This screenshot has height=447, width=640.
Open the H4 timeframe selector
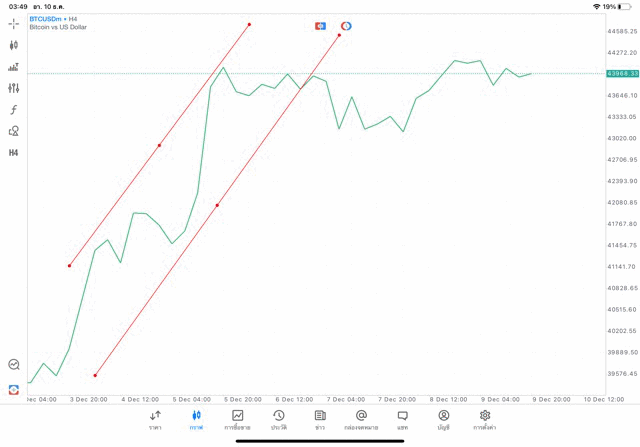[14, 153]
